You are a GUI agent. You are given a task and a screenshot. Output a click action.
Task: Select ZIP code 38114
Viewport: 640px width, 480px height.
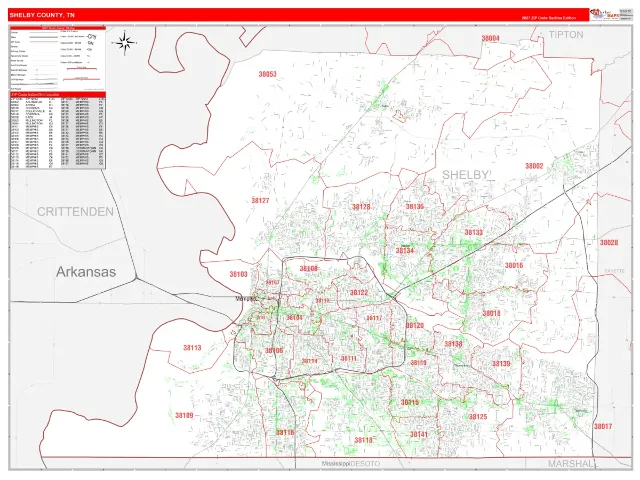[309, 361]
